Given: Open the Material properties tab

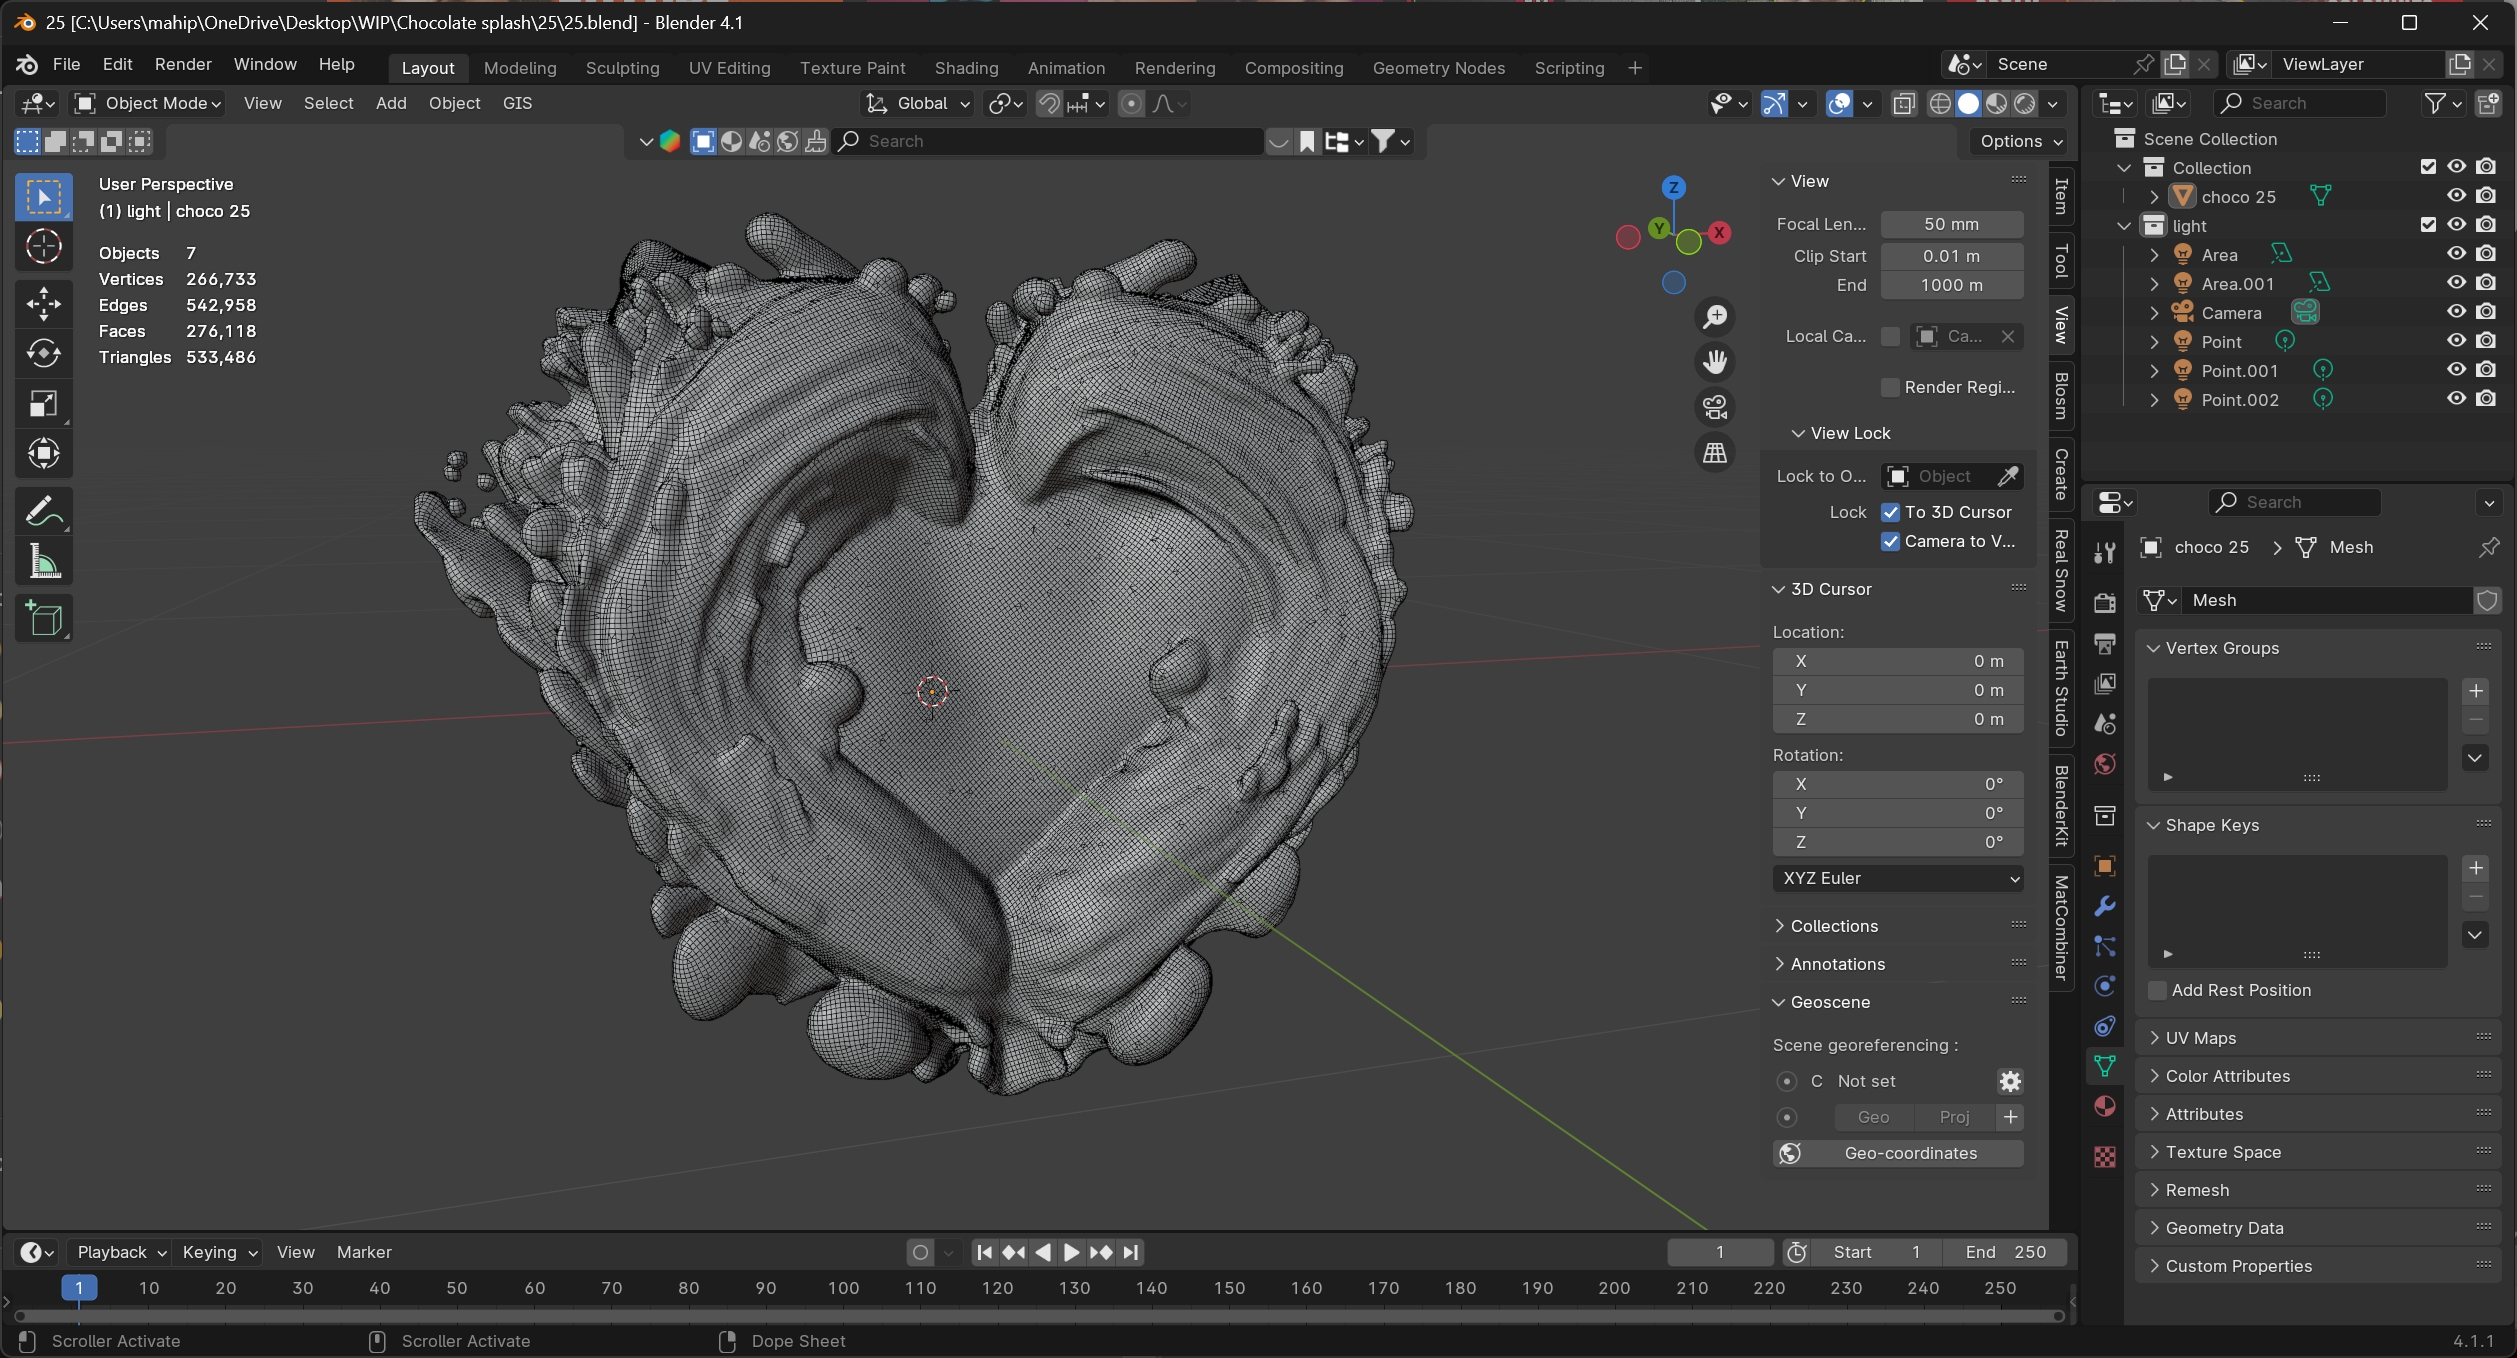Looking at the screenshot, I should (2105, 1107).
